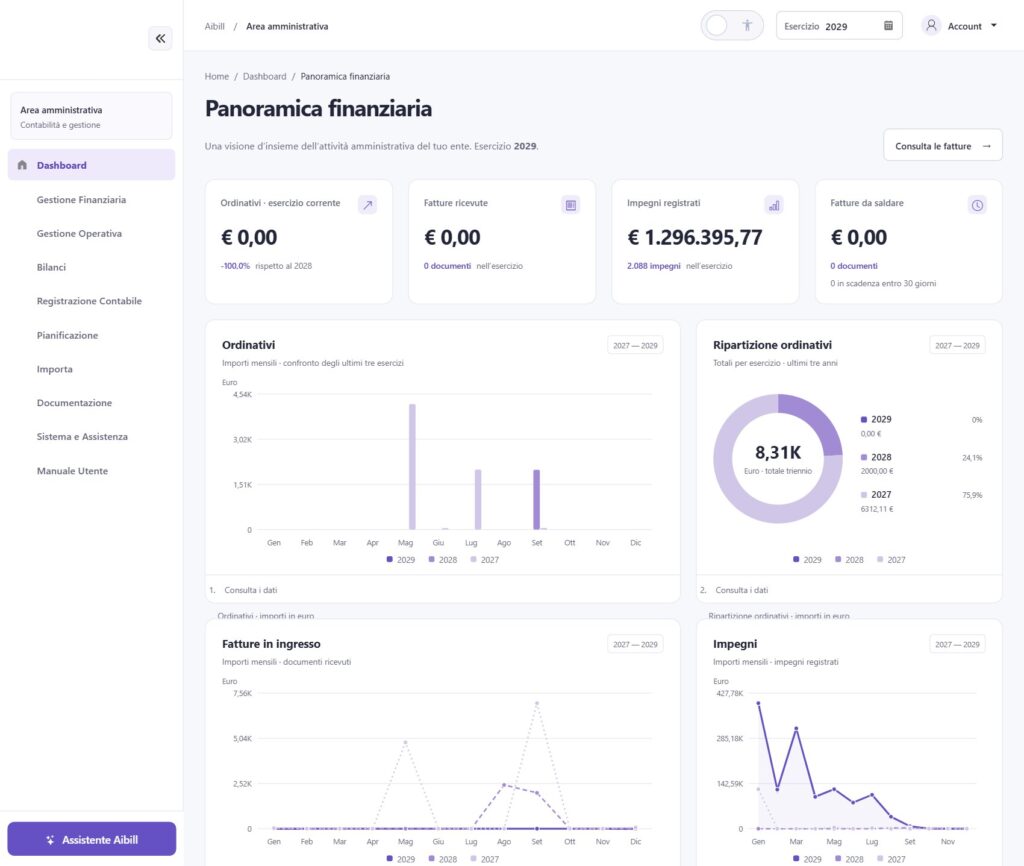Viewport: 1024px width, 866px height.
Task: Click the 2027 — 2029 badge on Fatture in ingresso
Action: click(635, 644)
